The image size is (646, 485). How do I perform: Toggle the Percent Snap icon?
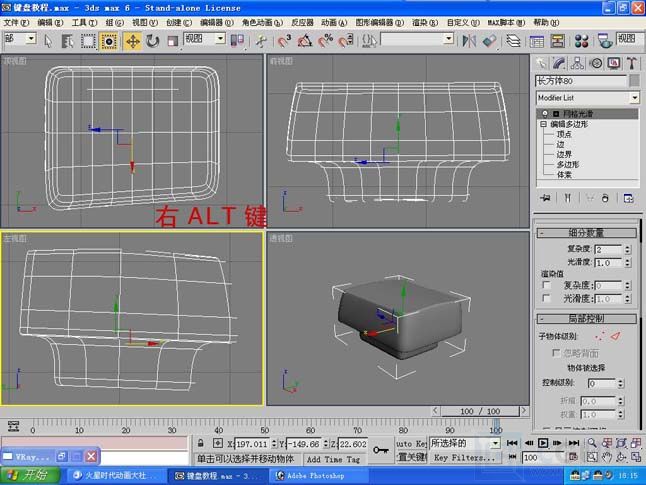pos(325,41)
